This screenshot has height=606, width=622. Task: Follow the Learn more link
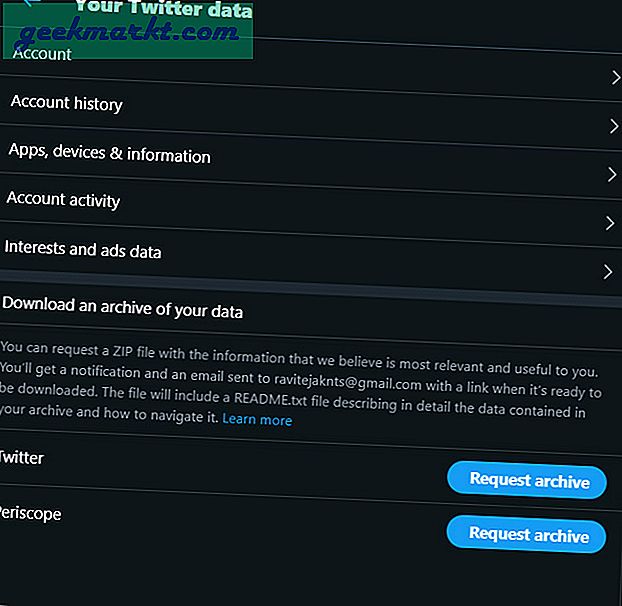257,420
